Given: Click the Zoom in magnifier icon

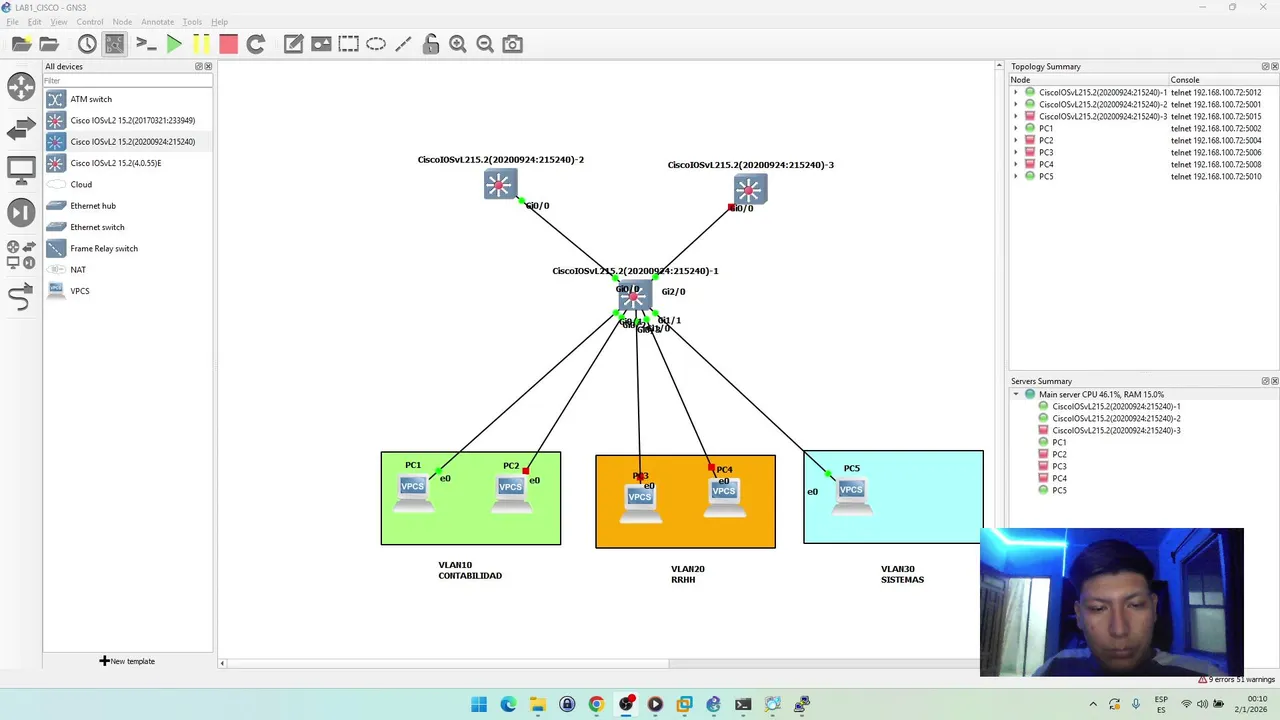Looking at the screenshot, I should pos(458,44).
